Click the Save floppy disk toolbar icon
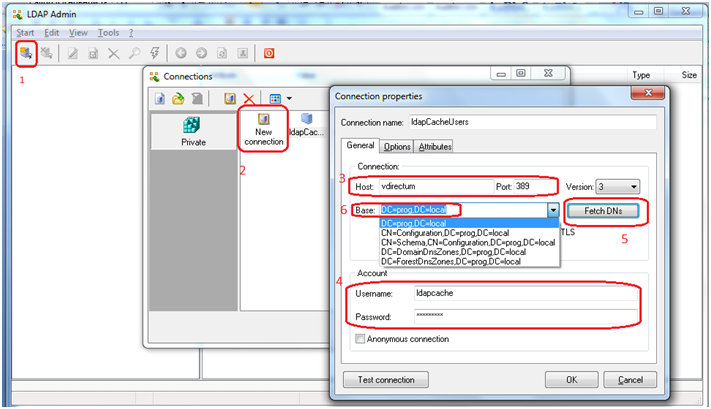The width and height of the screenshot is (711, 409). pyautogui.click(x=93, y=54)
